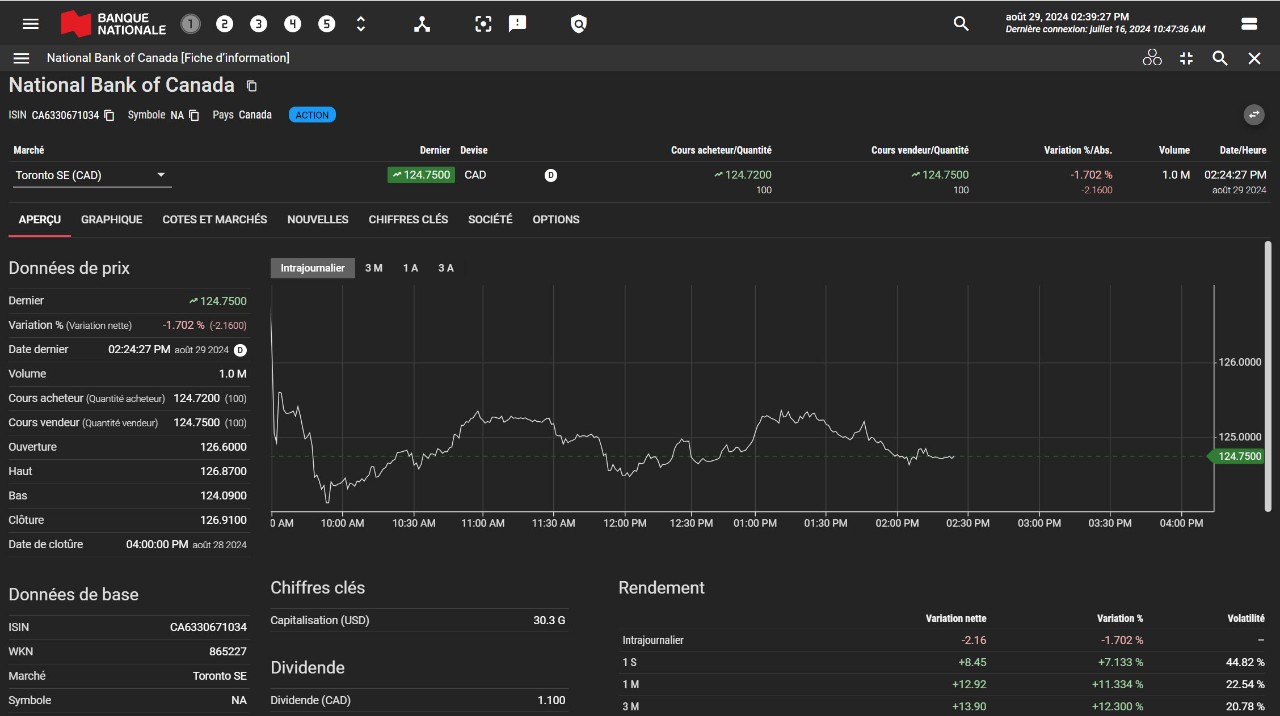Click the Capitalisation value 30.3 G
The image size is (1280, 716).
[x=549, y=620]
